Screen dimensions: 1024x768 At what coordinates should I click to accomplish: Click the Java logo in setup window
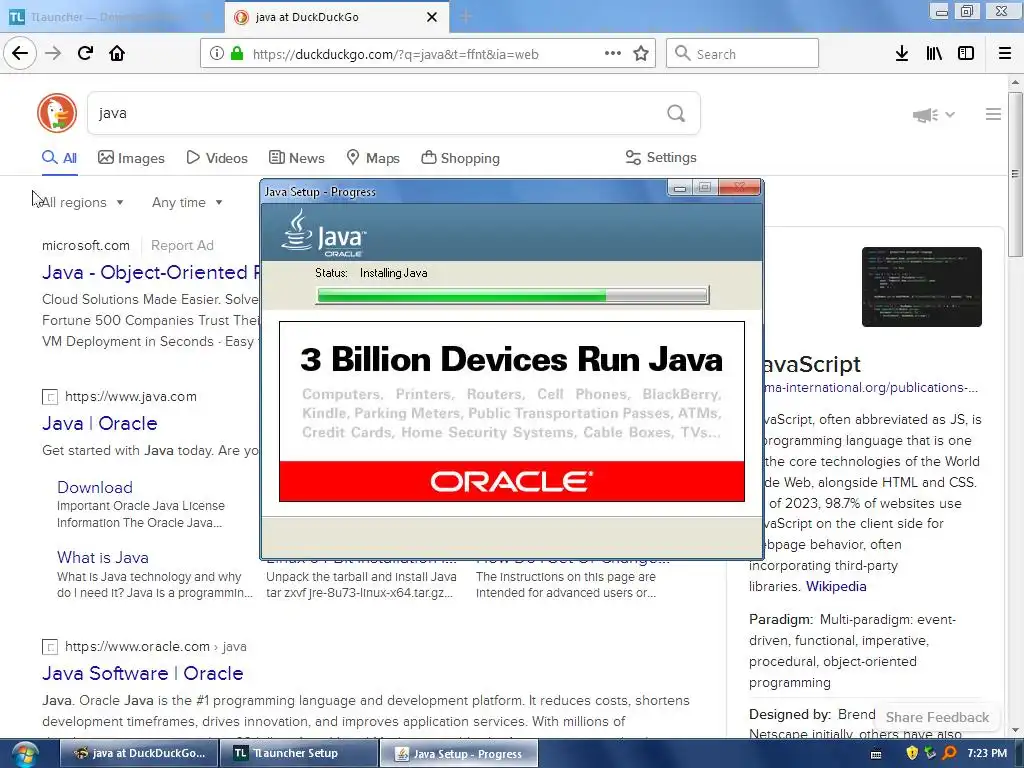tap(324, 234)
